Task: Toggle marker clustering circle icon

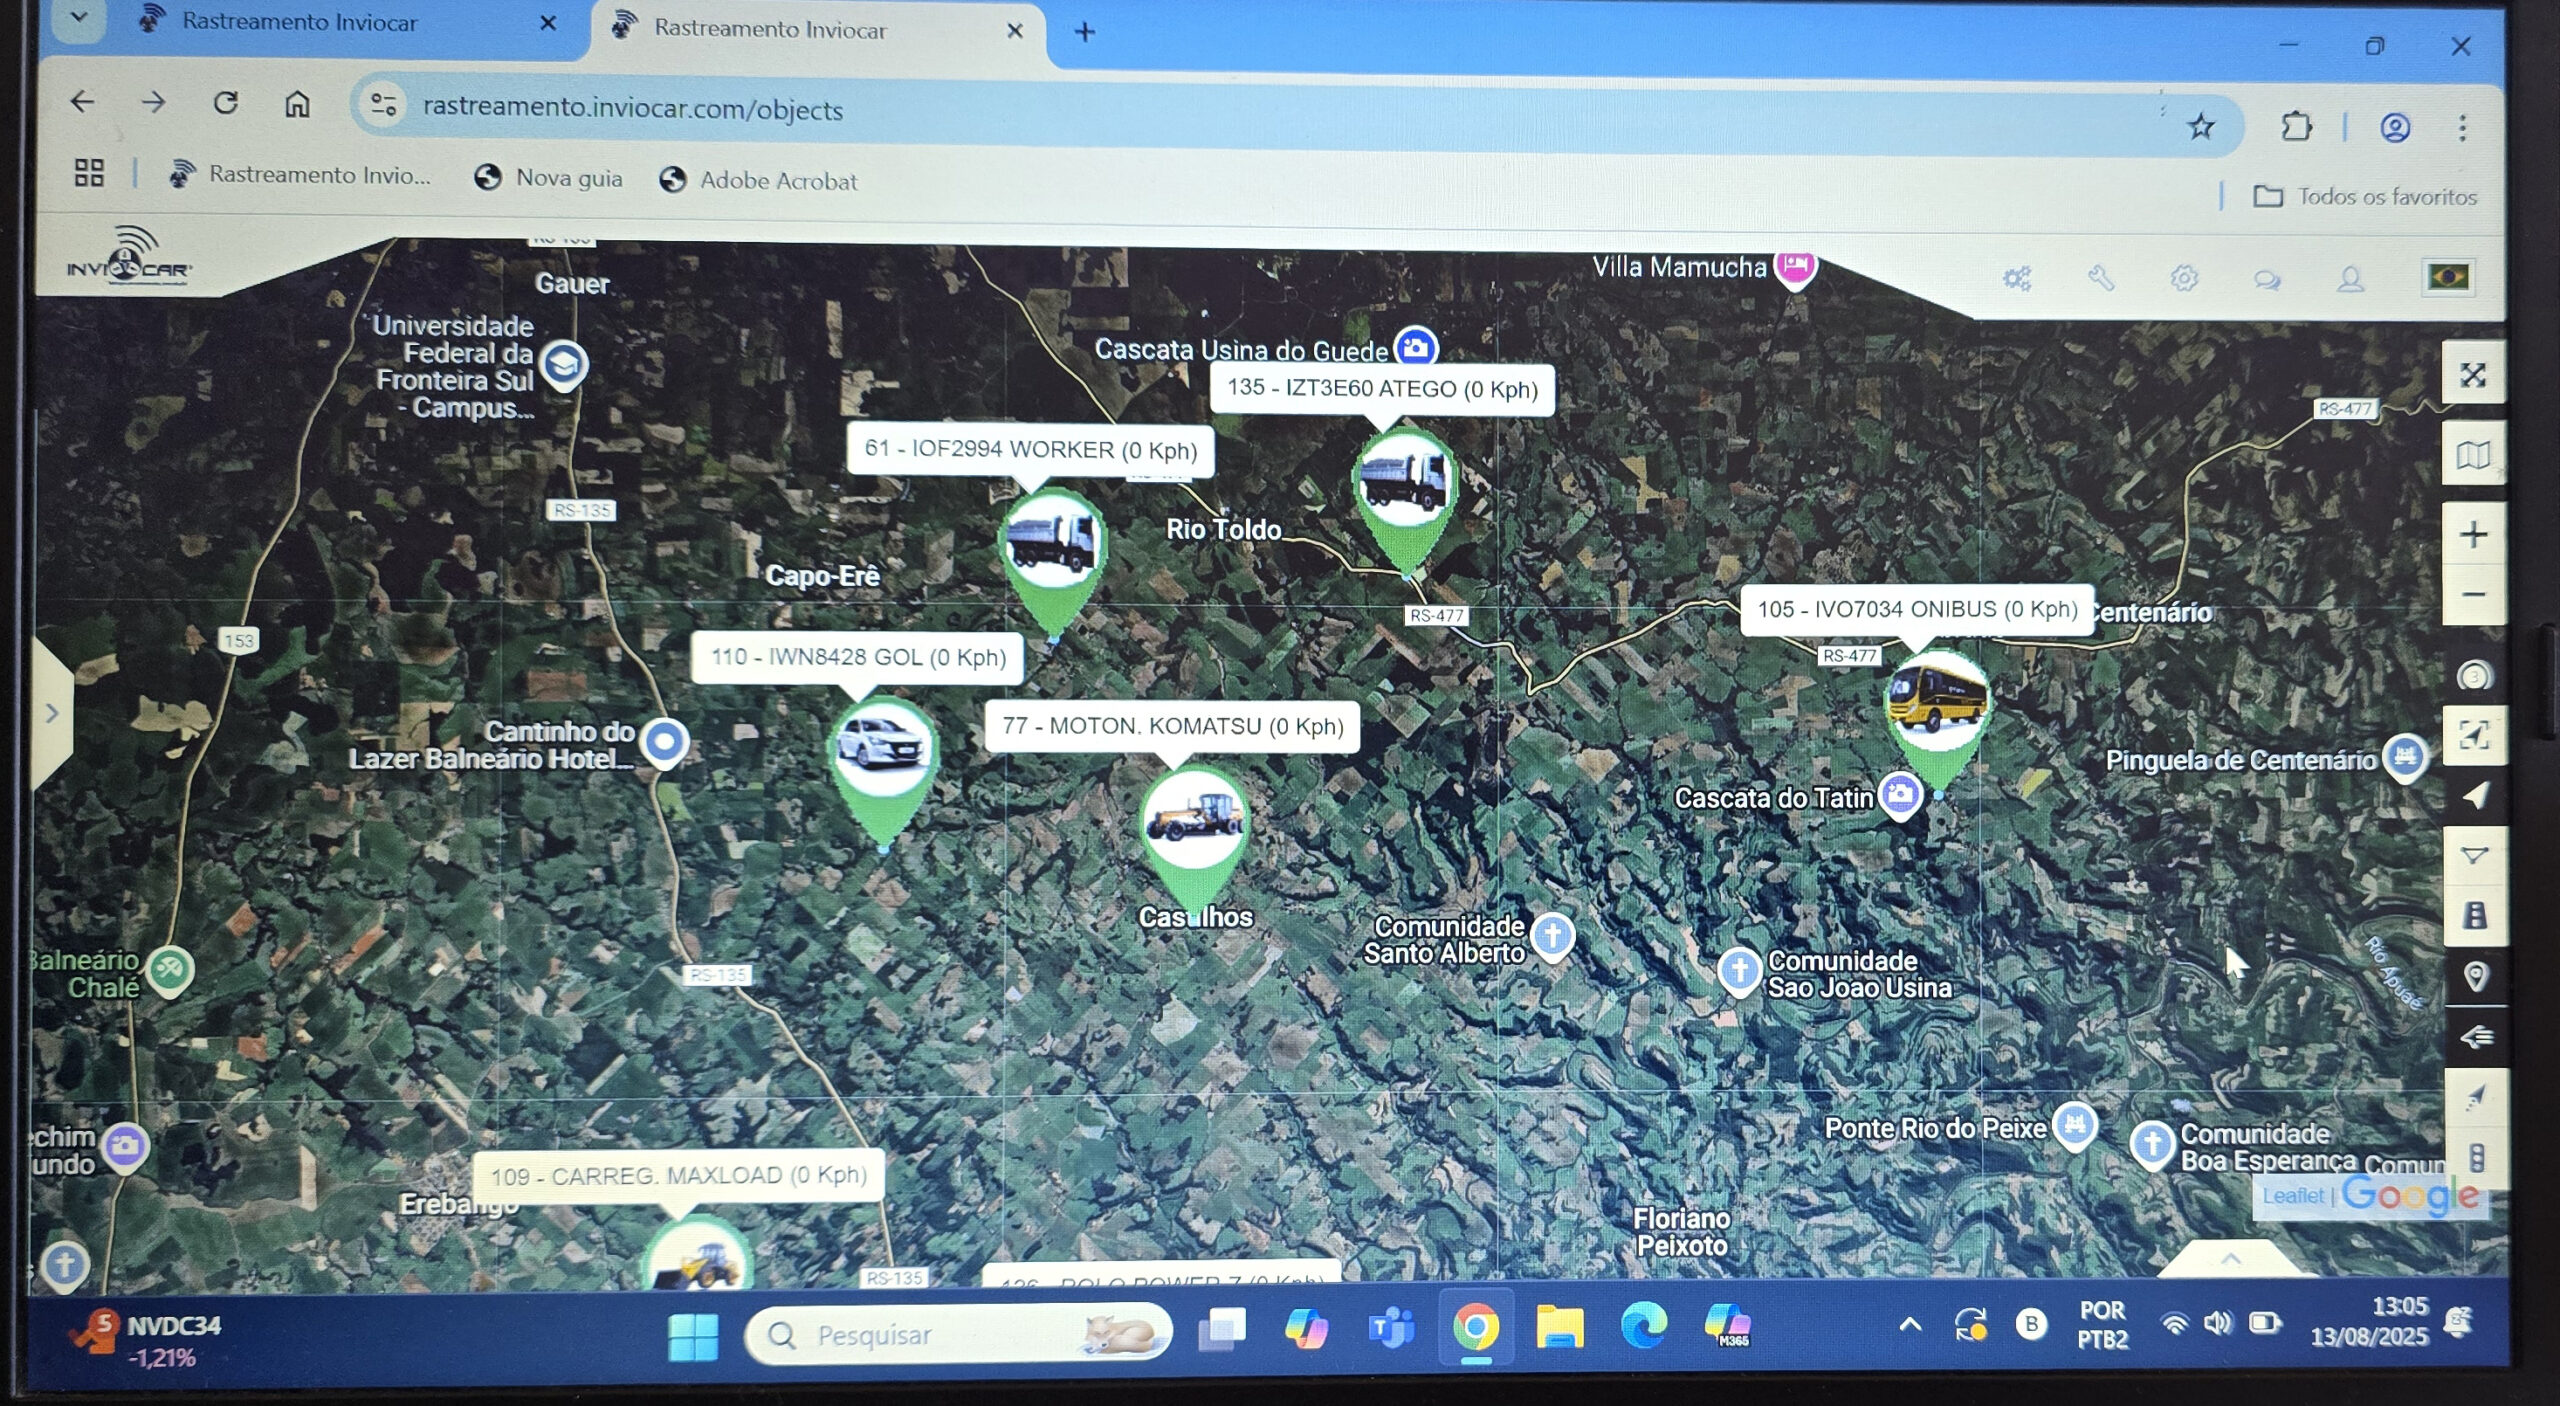Action: click(x=2473, y=676)
